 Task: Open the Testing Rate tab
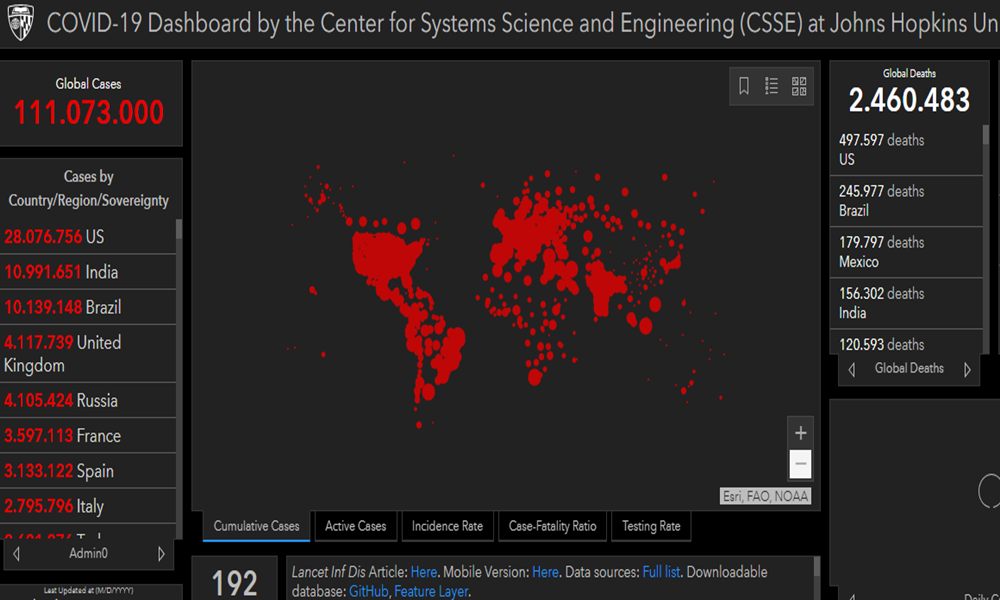650,526
